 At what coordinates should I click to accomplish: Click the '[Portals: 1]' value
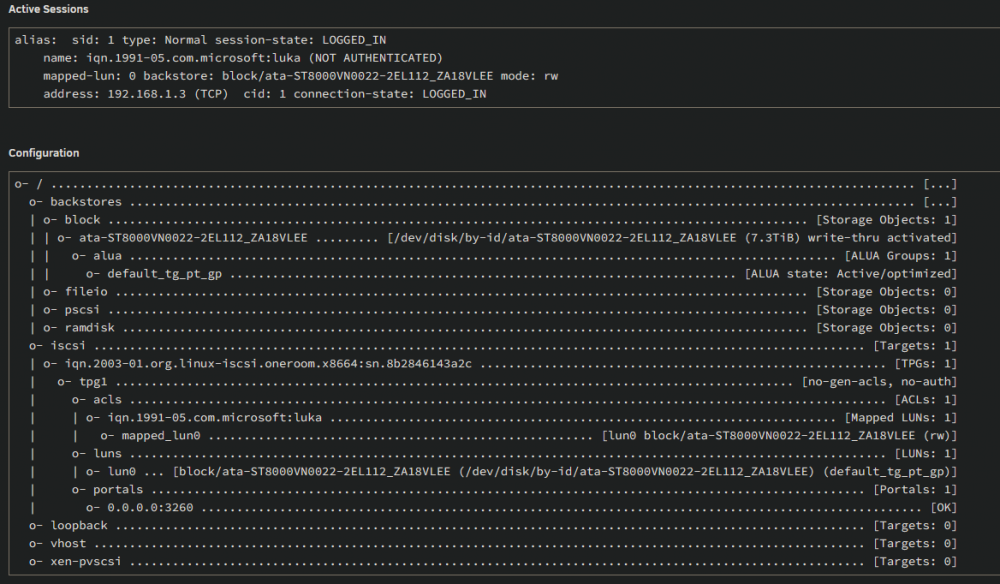pos(915,490)
